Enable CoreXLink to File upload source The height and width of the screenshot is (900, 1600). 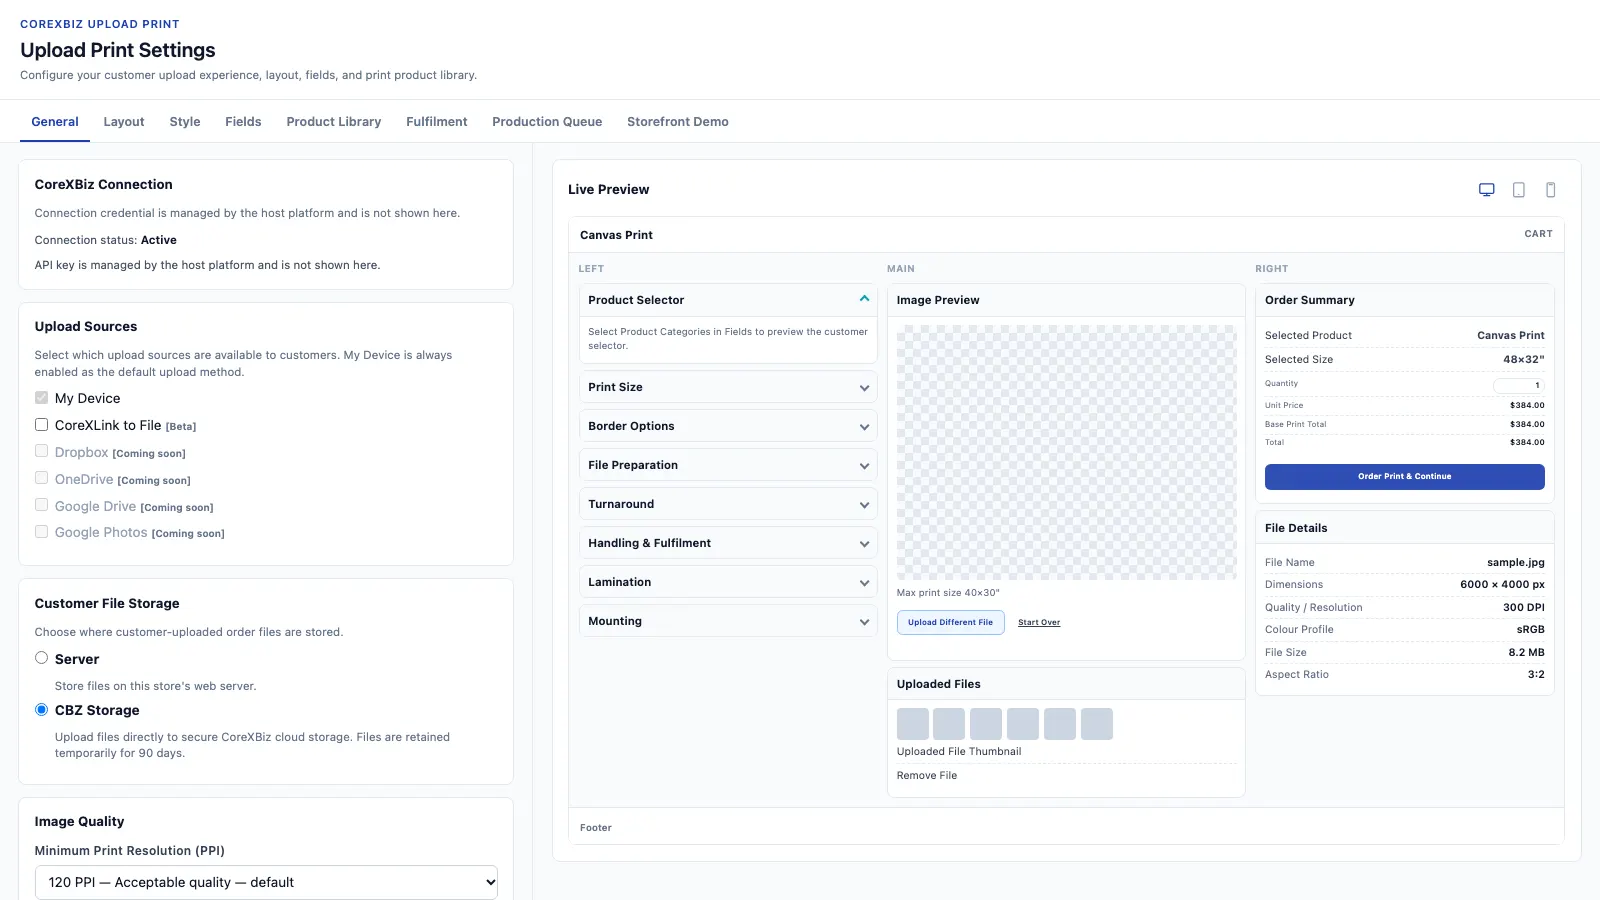pos(42,425)
